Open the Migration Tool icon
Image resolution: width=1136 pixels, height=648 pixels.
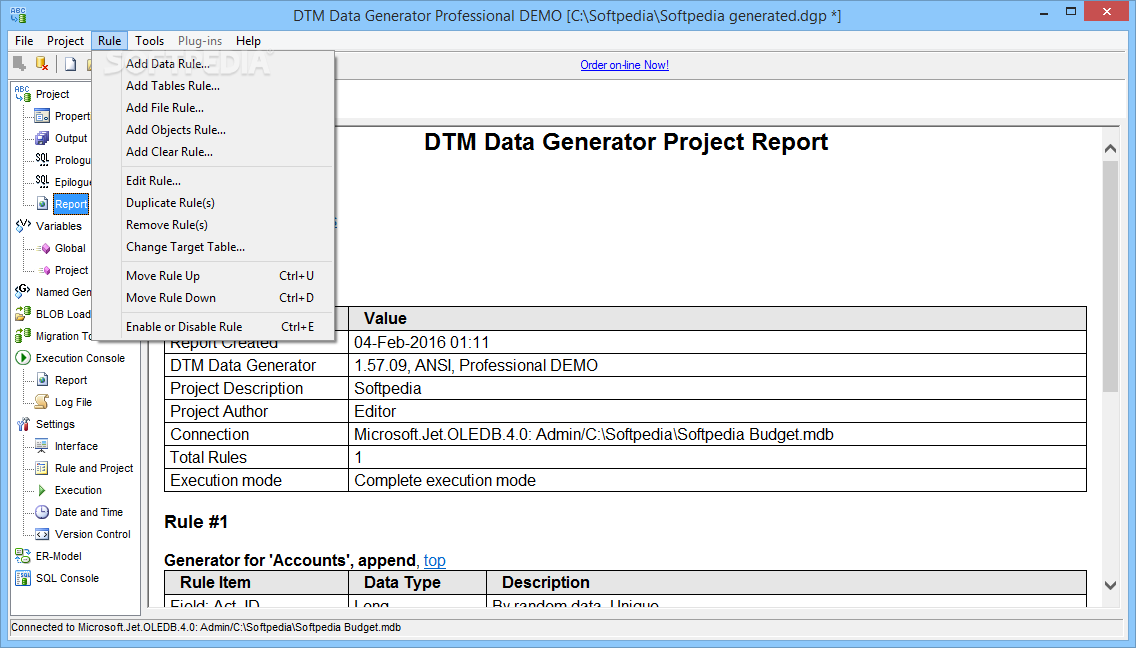tap(22, 336)
